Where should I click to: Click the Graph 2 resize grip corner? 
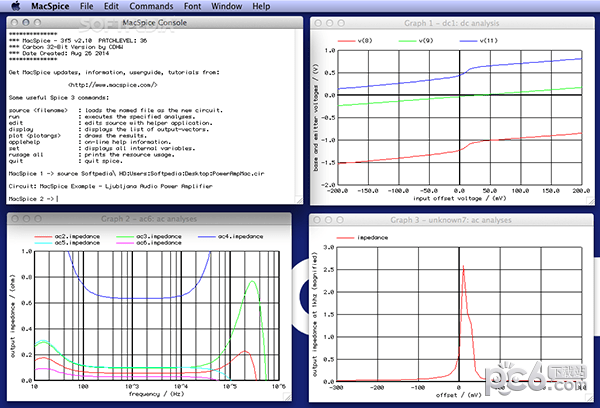click(x=287, y=397)
